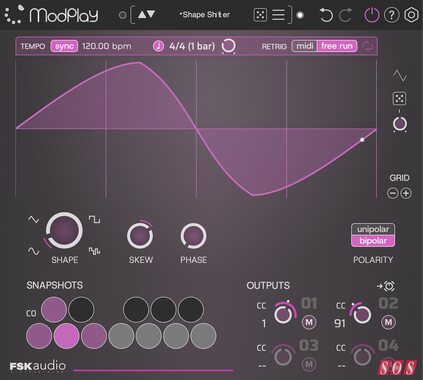Click the undo arrow
This screenshot has width=423, height=380.
point(326,15)
